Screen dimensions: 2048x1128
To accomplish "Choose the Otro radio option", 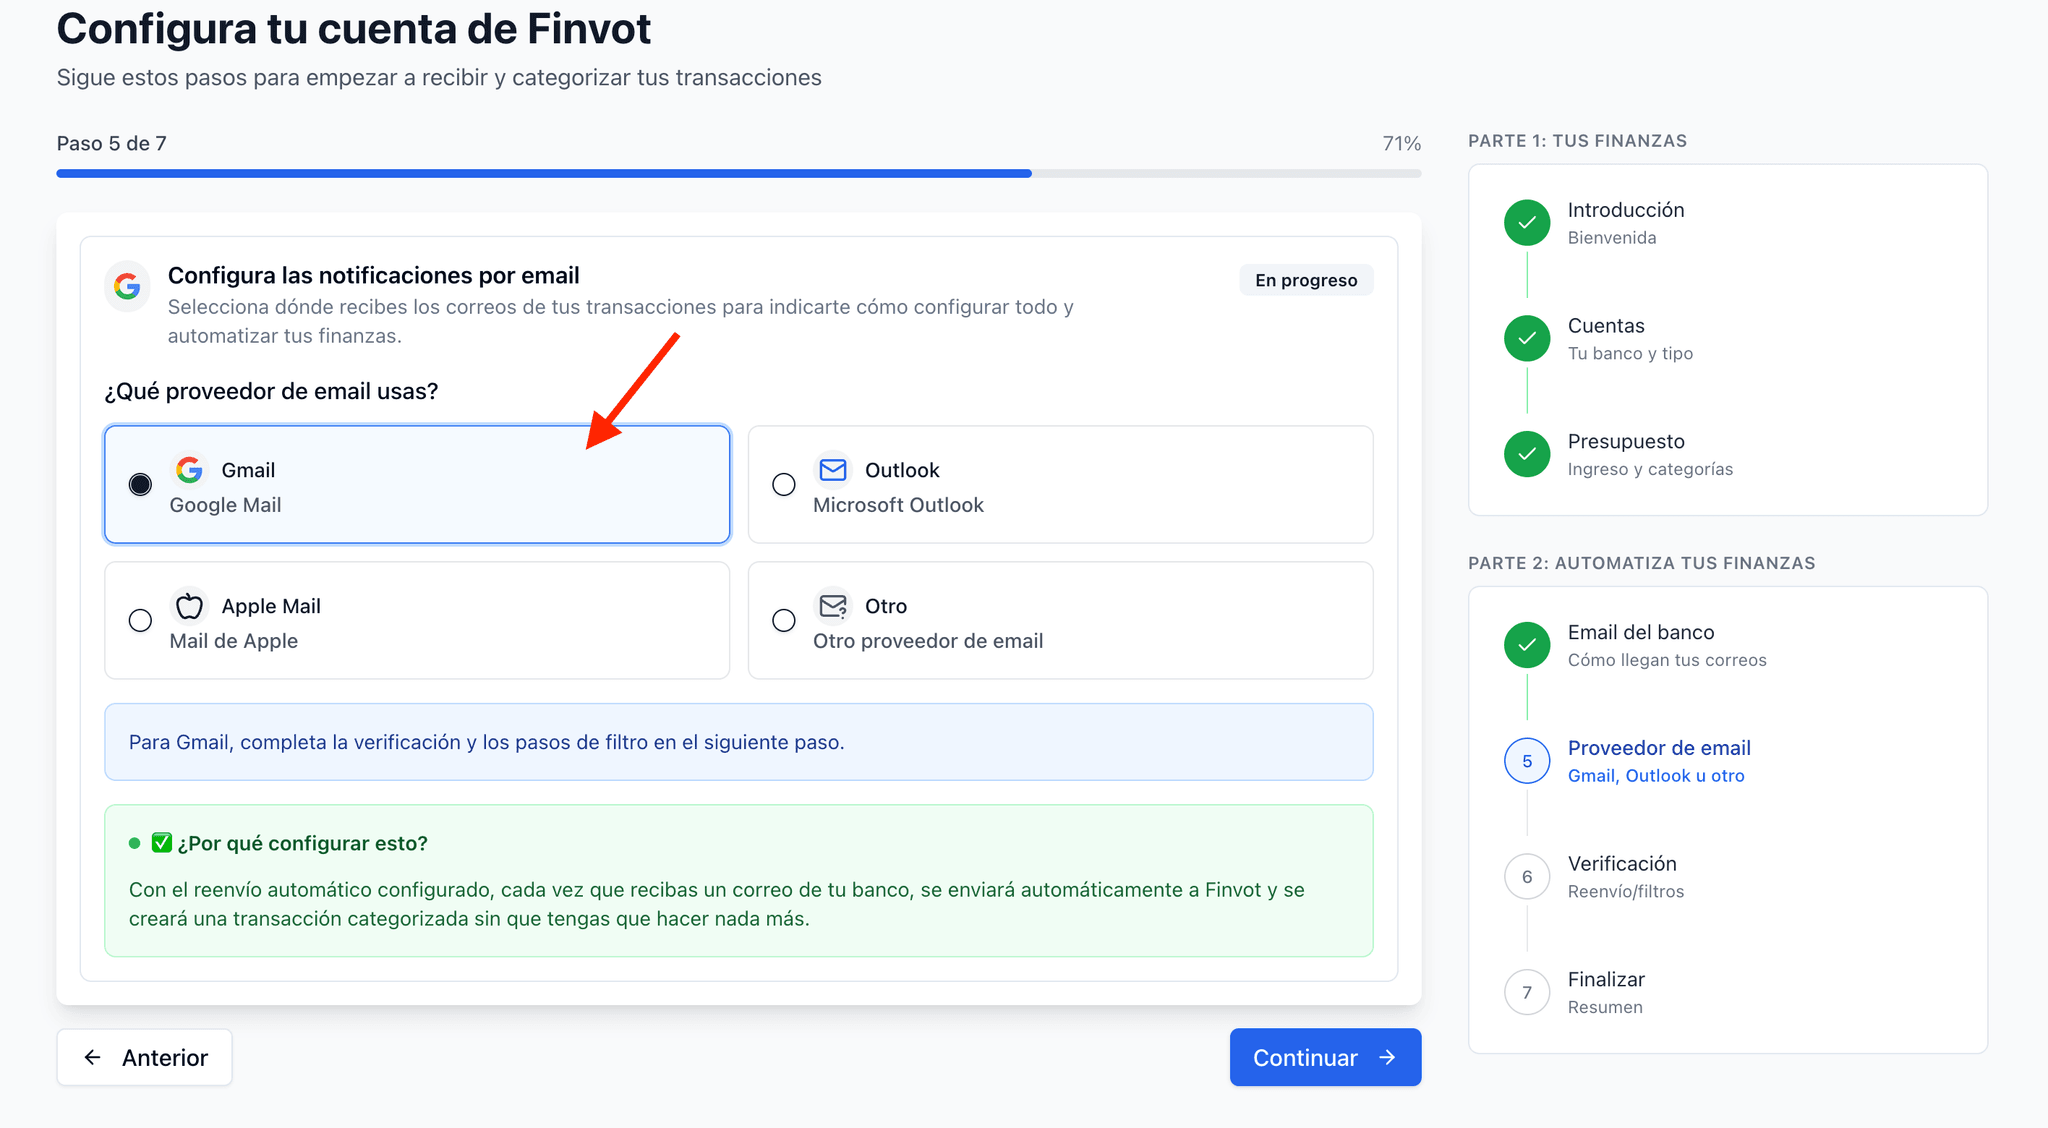I will (x=784, y=620).
